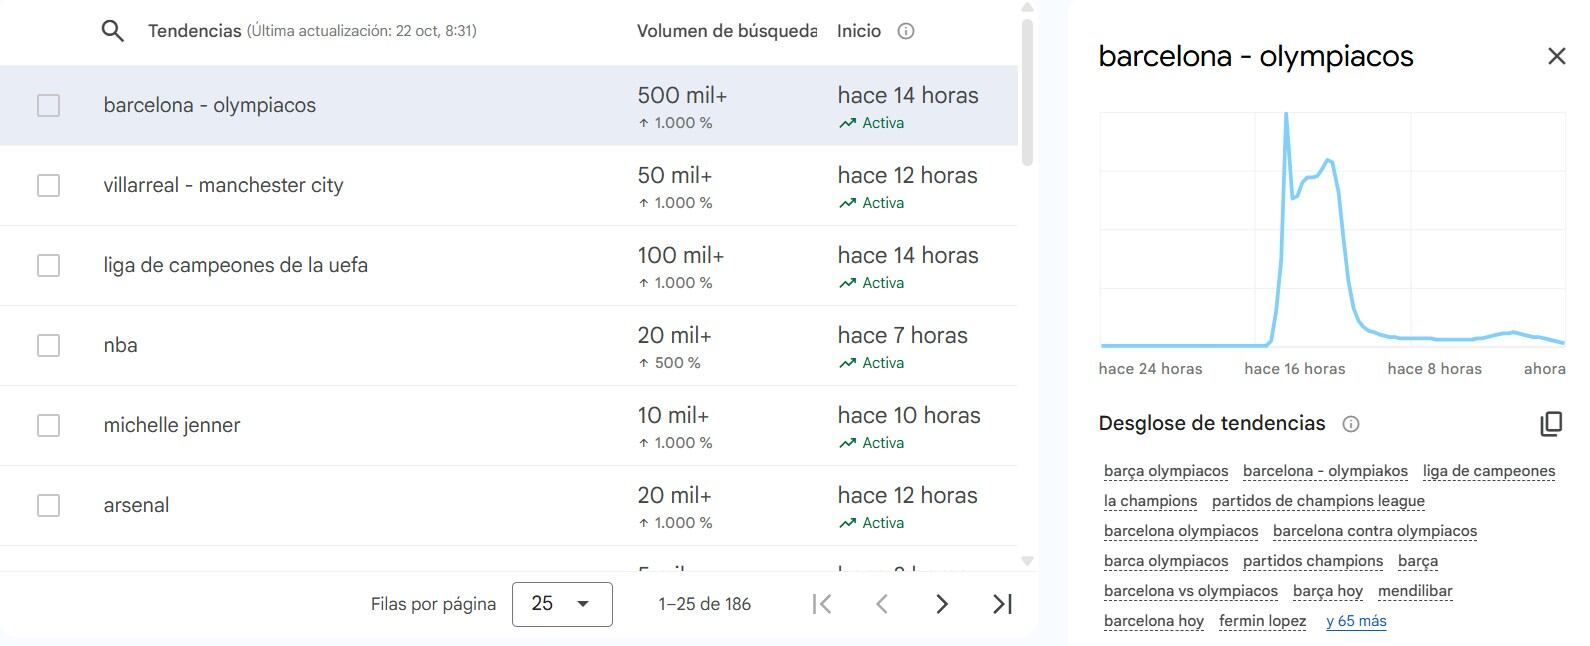Click the Activa trend icon for nba
The height and width of the screenshot is (646, 1590).
[848, 363]
